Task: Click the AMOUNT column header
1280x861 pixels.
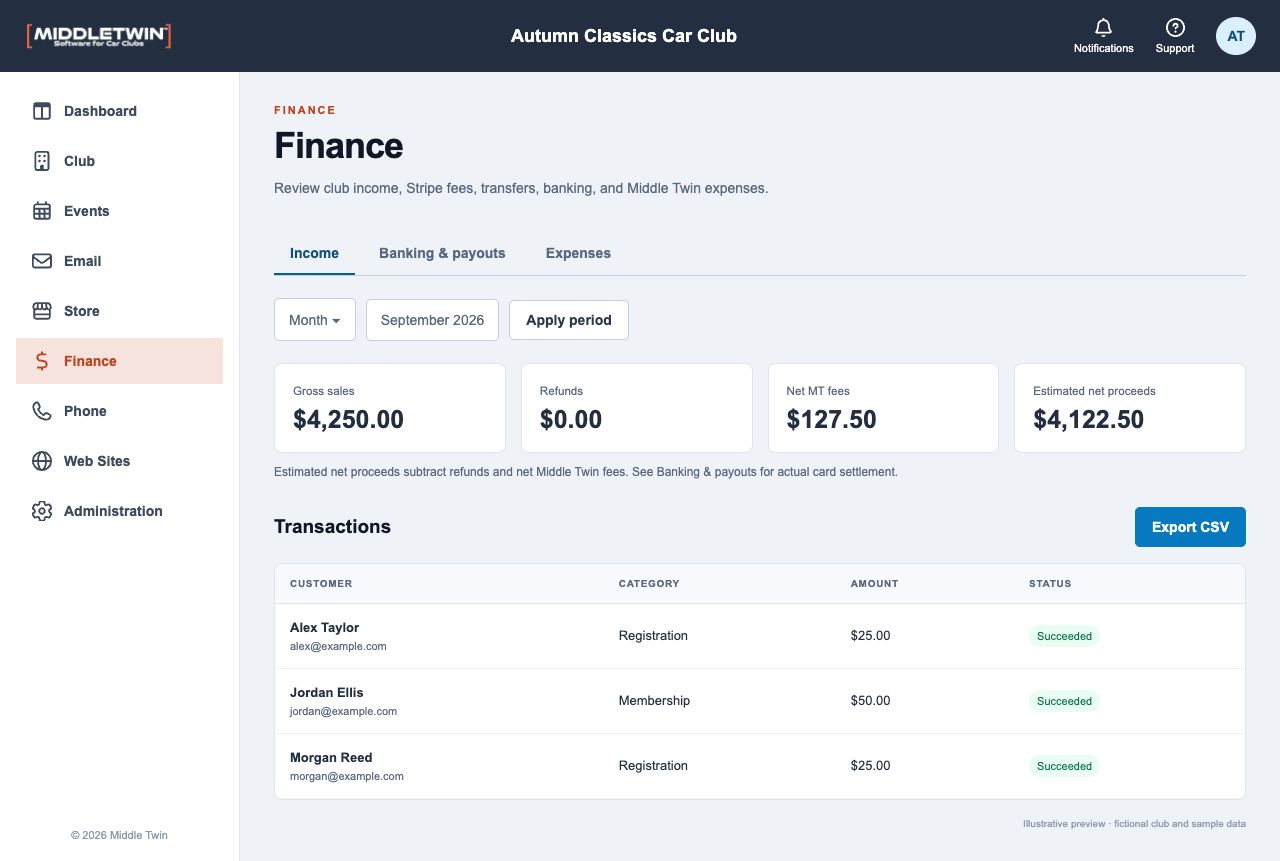Action: pyautogui.click(x=874, y=584)
